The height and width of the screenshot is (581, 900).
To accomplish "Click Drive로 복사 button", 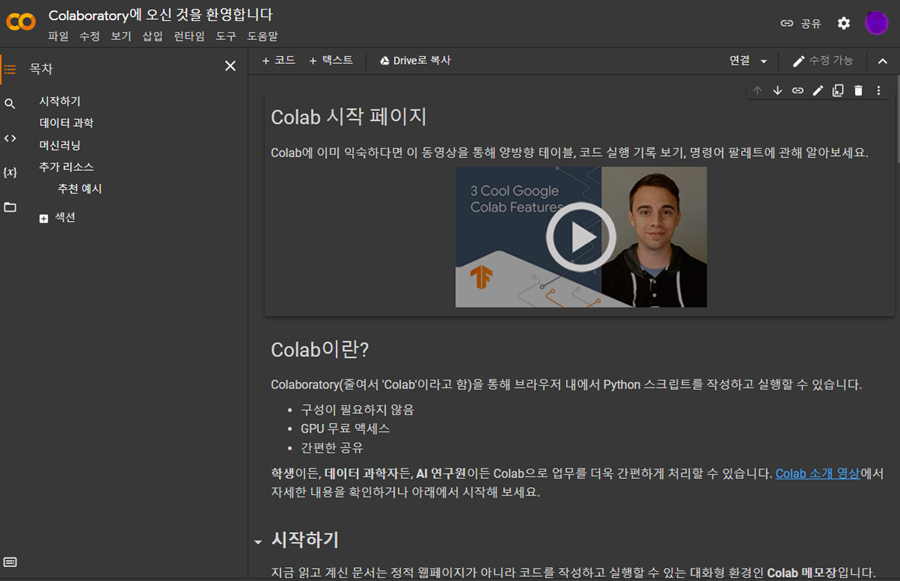I will pos(415,60).
